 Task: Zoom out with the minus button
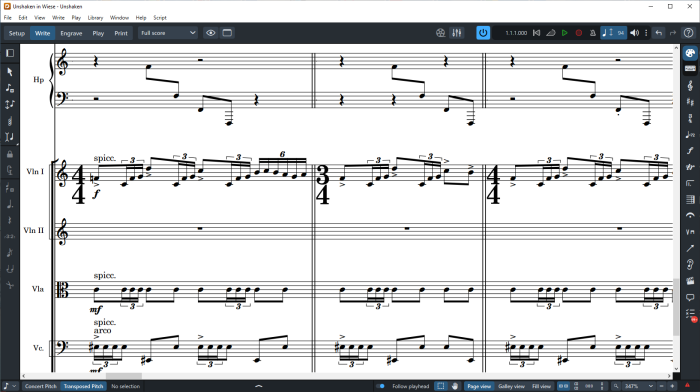[x=662, y=386]
